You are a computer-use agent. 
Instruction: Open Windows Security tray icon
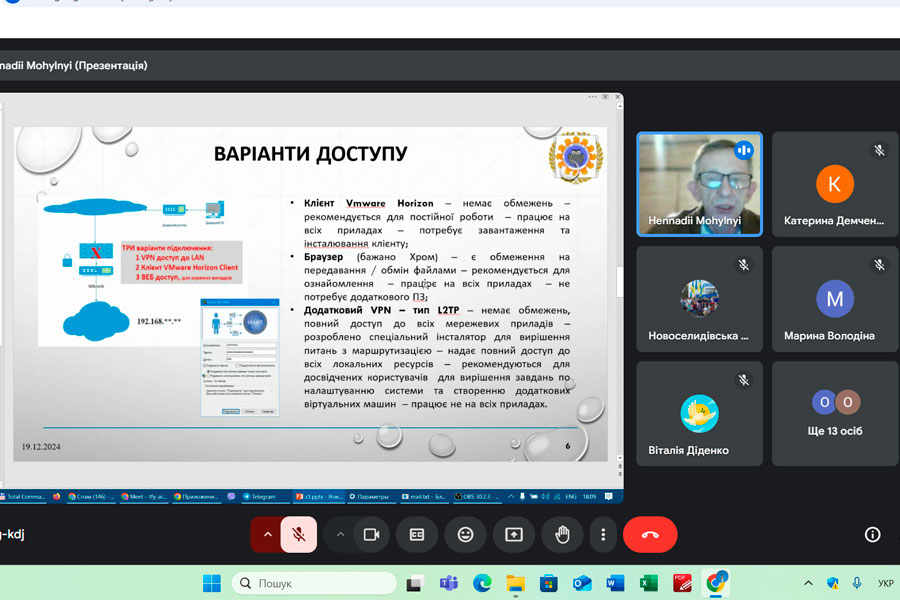pos(832,583)
